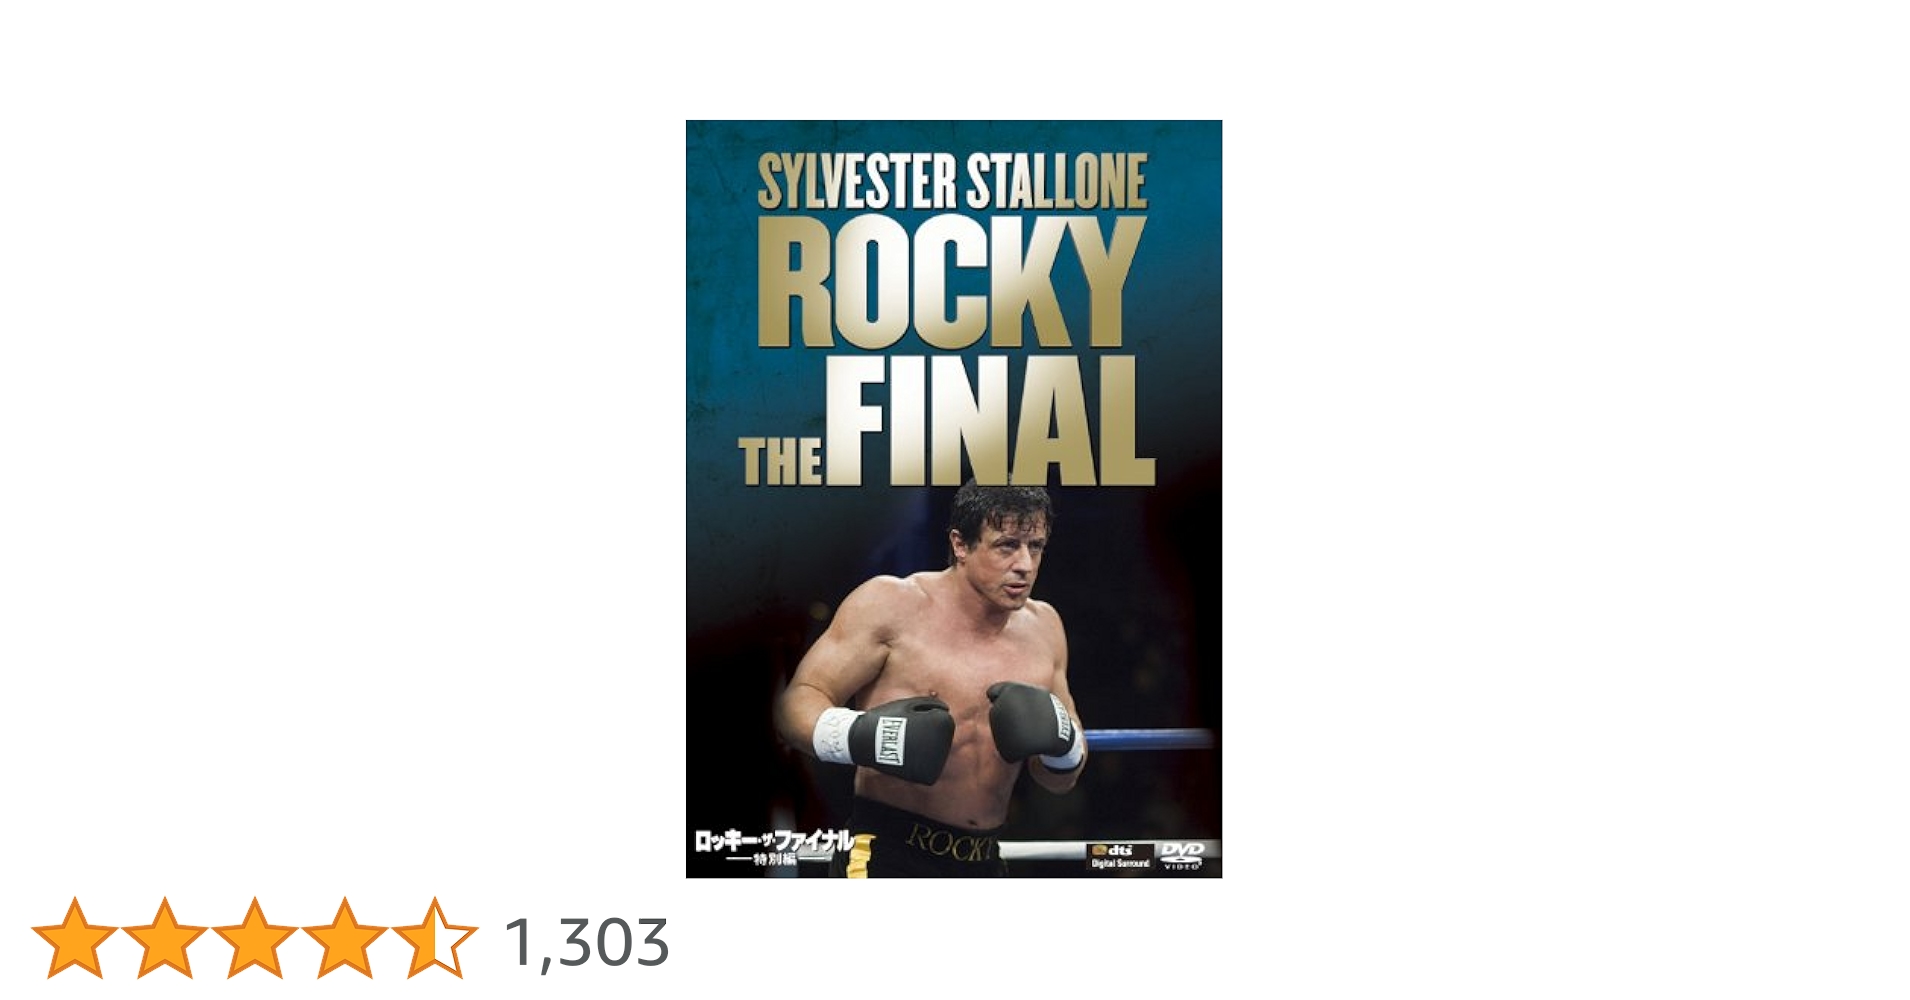Image resolution: width=1910 pixels, height=1000 pixels.
Task: Choose the third gold rating star
Action: 255,938
